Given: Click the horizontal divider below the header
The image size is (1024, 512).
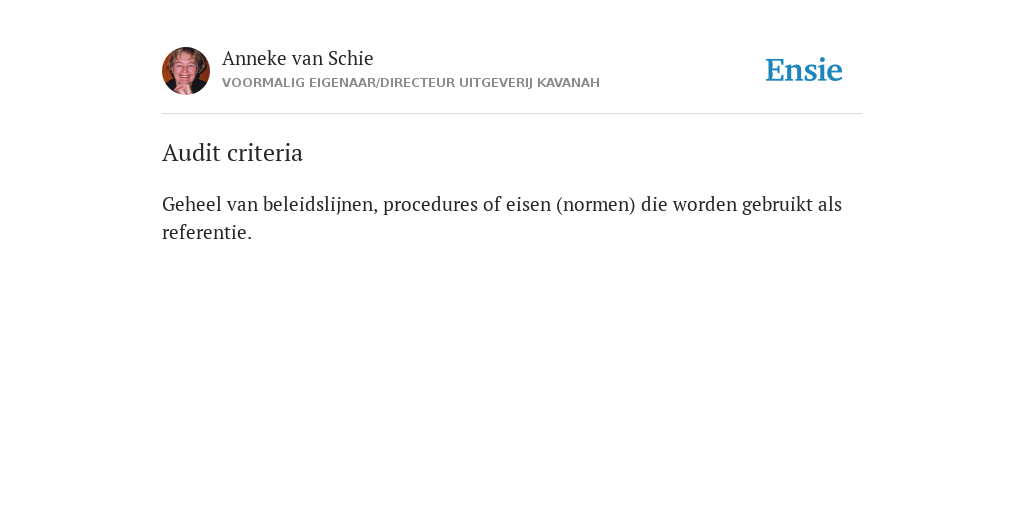Looking at the screenshot, I should 512,114.
